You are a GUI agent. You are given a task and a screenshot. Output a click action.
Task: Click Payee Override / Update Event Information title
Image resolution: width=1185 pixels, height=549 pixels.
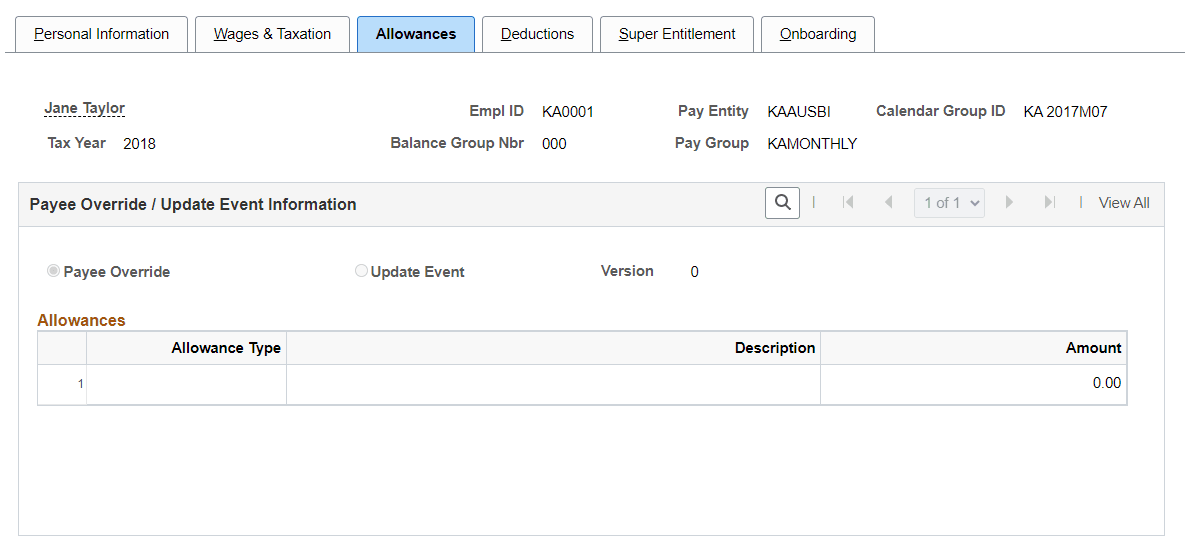pyautogui.click(x=193, y=204)
